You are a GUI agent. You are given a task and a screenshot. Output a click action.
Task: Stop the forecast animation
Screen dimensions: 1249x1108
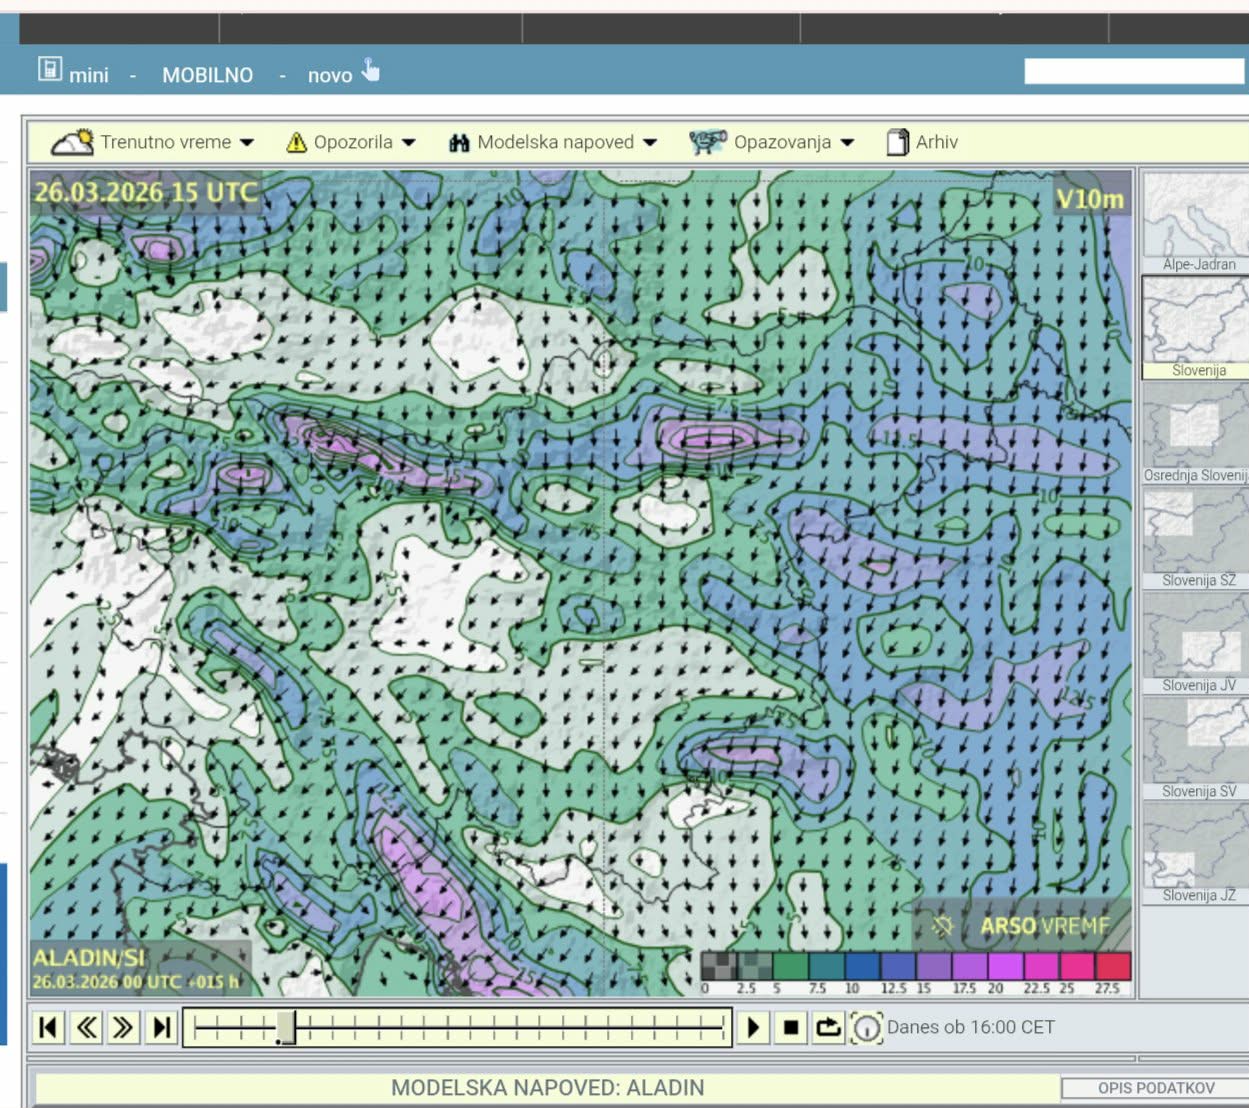791,1027
